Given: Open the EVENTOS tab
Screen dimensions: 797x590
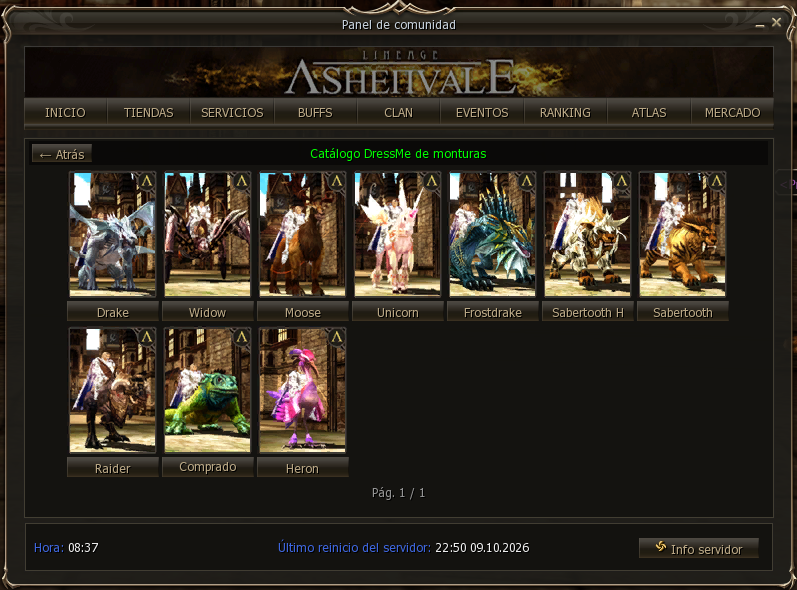Looking at the screenshot, I should pyautogui.click(x=482, y=112).
